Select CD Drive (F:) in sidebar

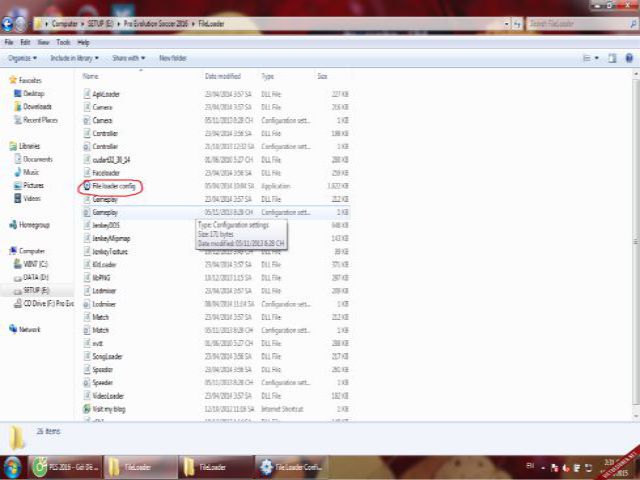49,303
